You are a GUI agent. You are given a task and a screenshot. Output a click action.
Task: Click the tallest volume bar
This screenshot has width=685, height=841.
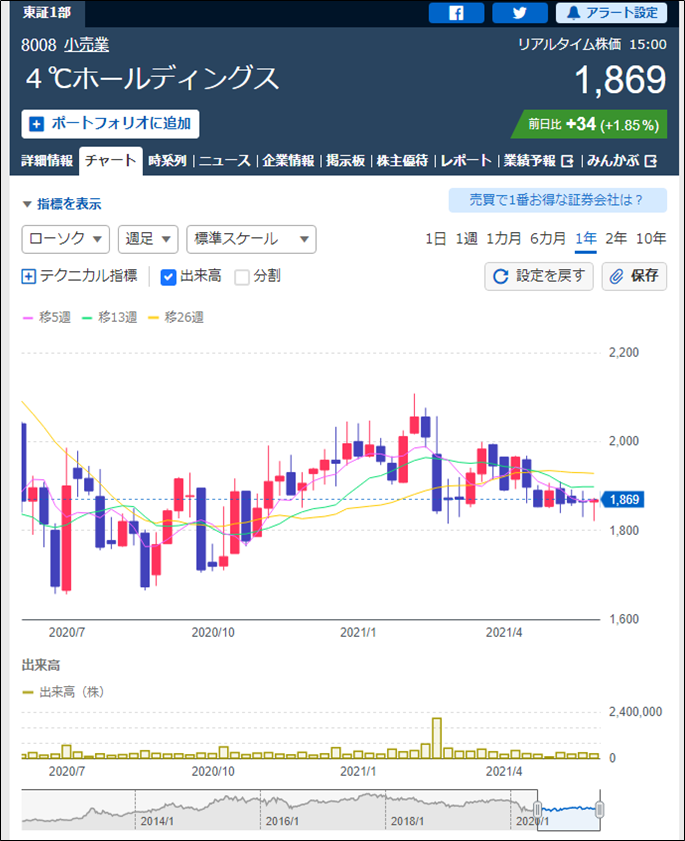tap(437, 738)
